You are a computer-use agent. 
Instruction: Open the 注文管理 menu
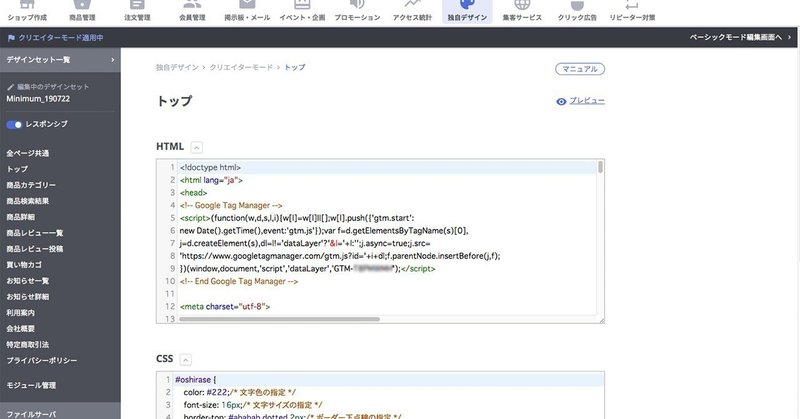coord(137,11)
